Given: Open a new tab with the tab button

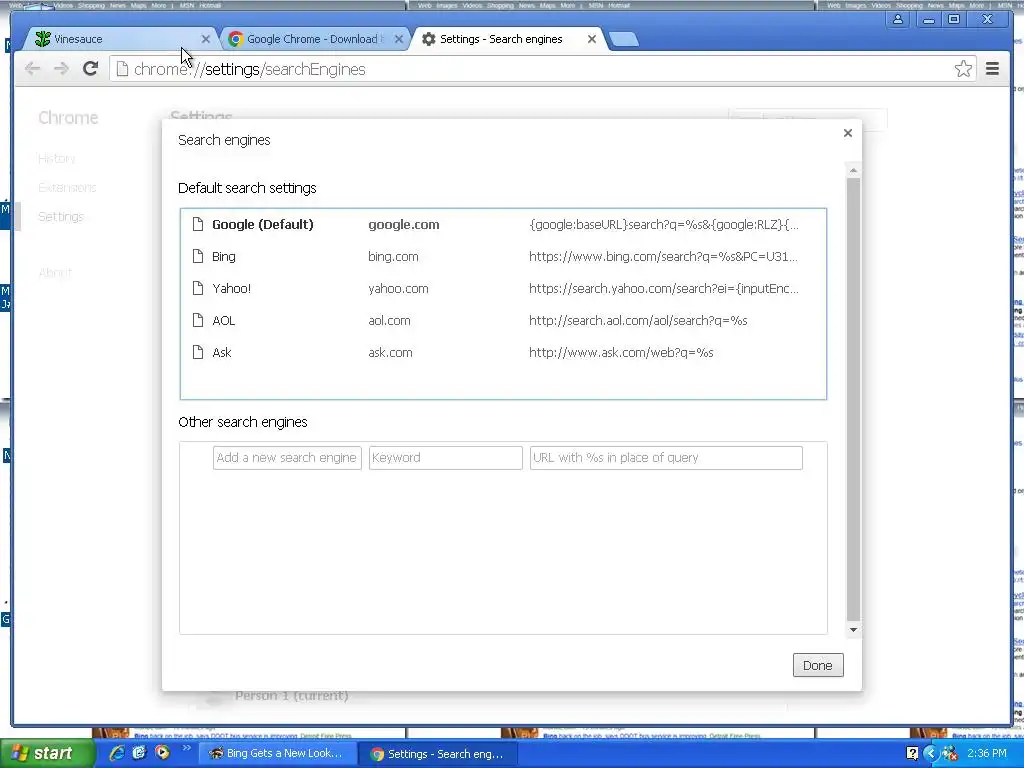Looking at the screenshot, I should (x=624, y=39).
